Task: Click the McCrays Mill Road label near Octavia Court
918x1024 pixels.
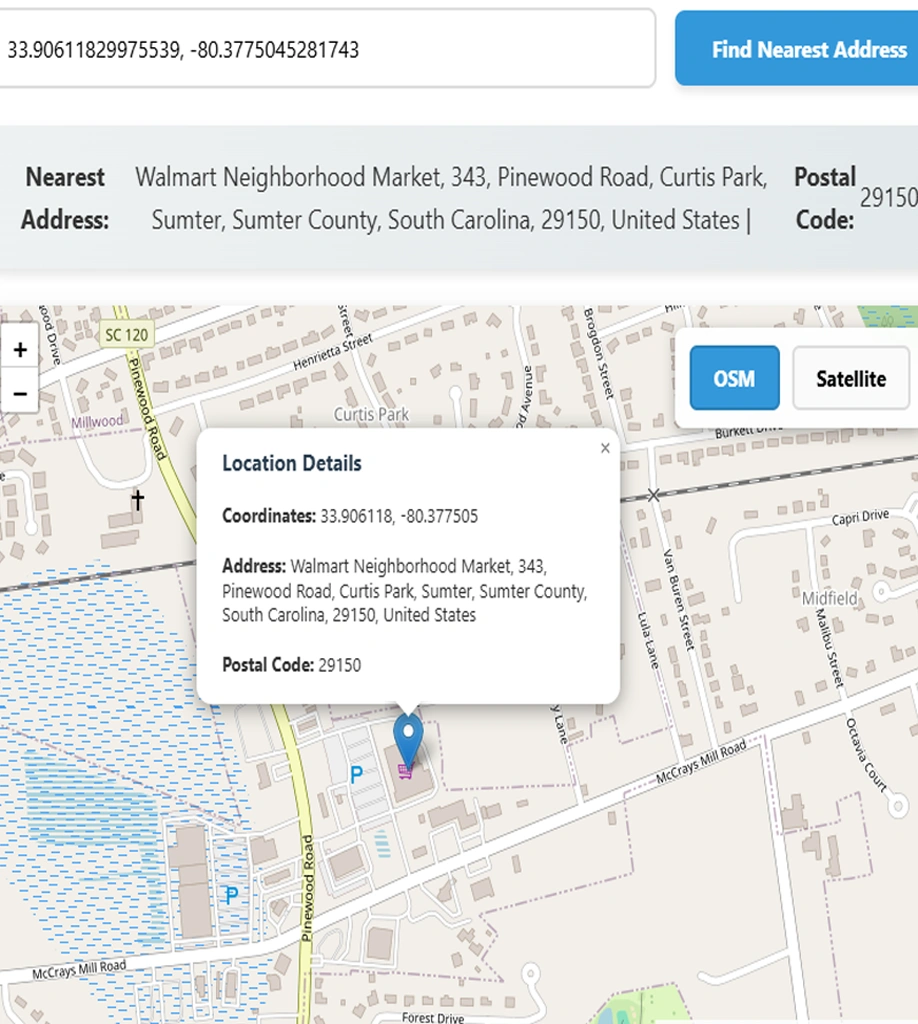Action: tap(701, 762)
